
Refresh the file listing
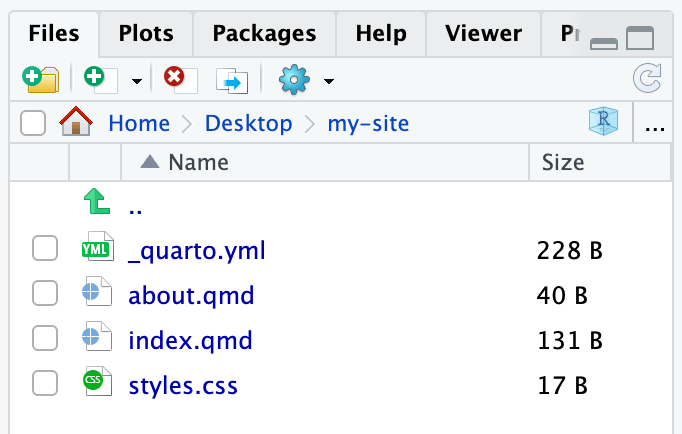tap(648, 80)
